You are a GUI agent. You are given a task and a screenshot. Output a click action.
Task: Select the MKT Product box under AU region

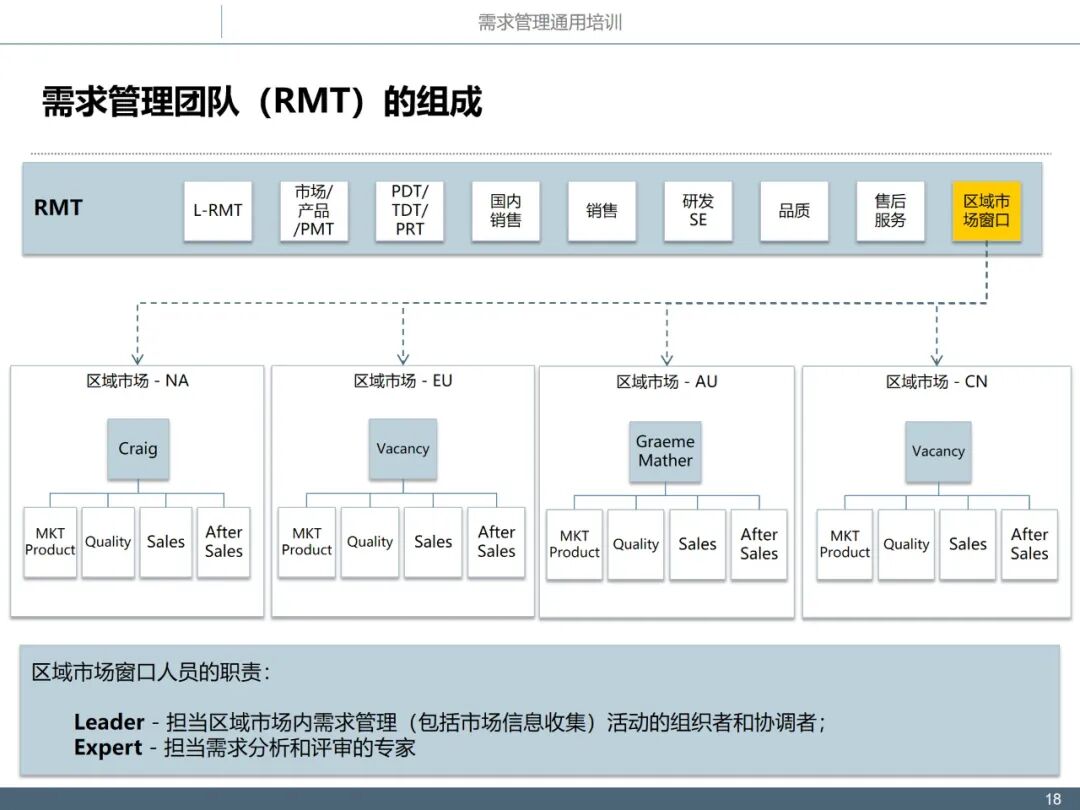pyautogui.click(x=573, y=545)
